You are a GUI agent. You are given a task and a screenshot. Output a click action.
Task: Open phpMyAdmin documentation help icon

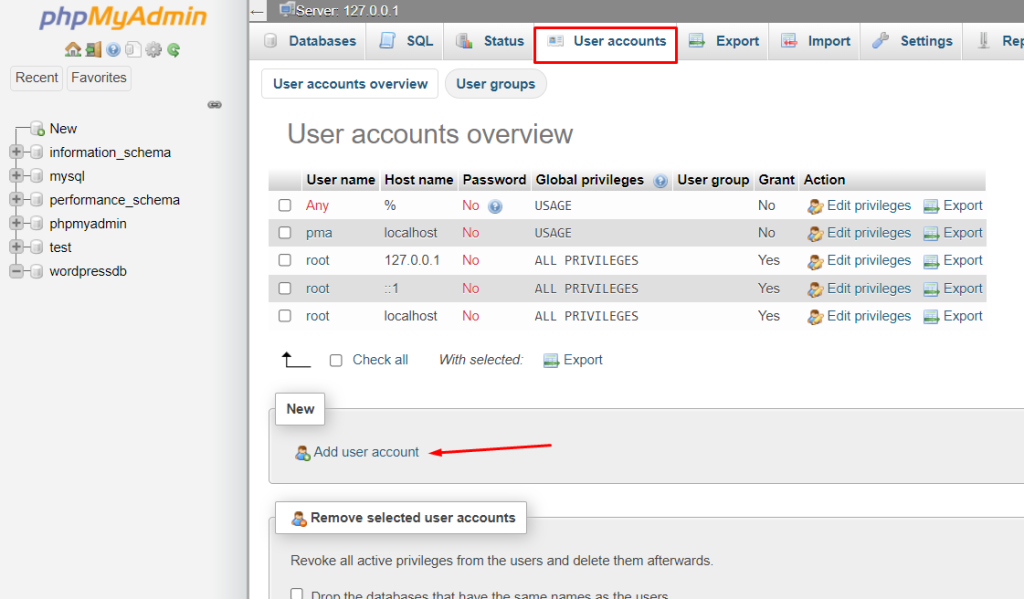coord(113,50)
